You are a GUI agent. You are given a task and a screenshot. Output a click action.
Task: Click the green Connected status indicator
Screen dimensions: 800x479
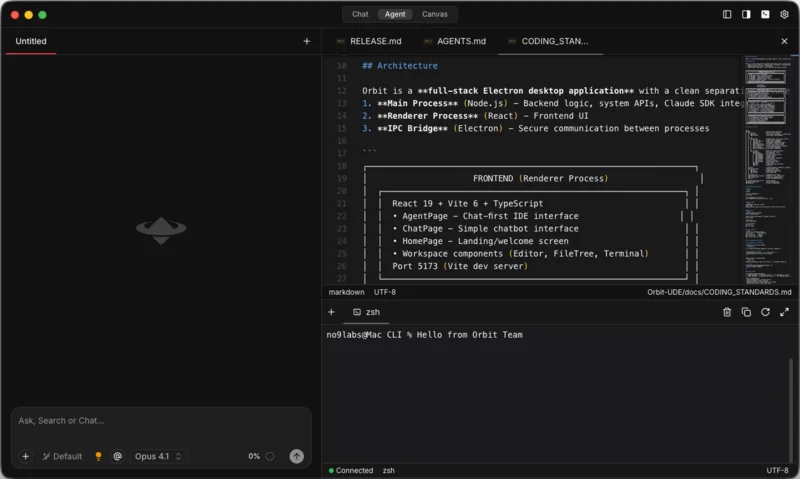coord(351,470)
